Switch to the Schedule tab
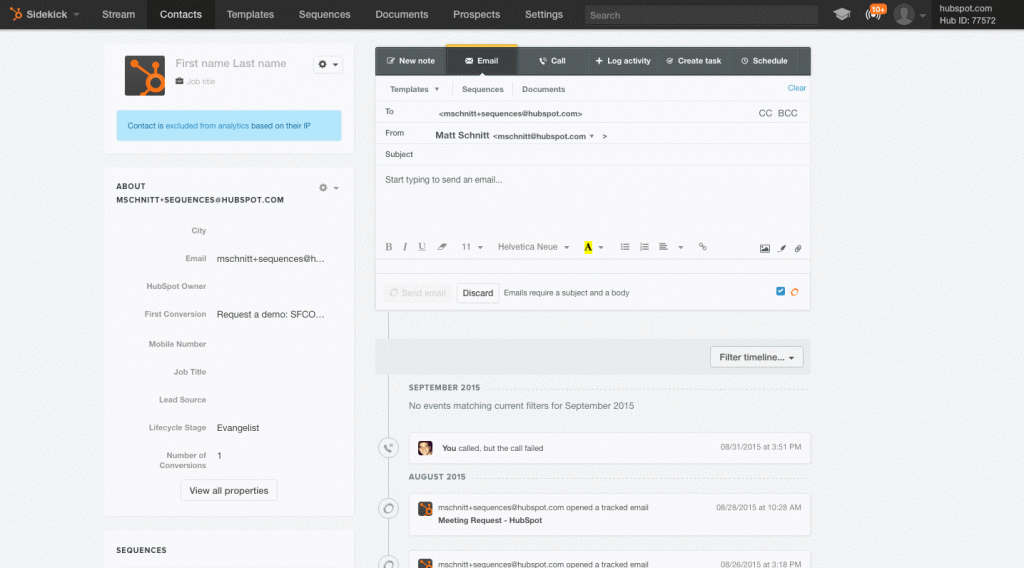The height and width of the screenshot is (568, 1024). (764, 61)
